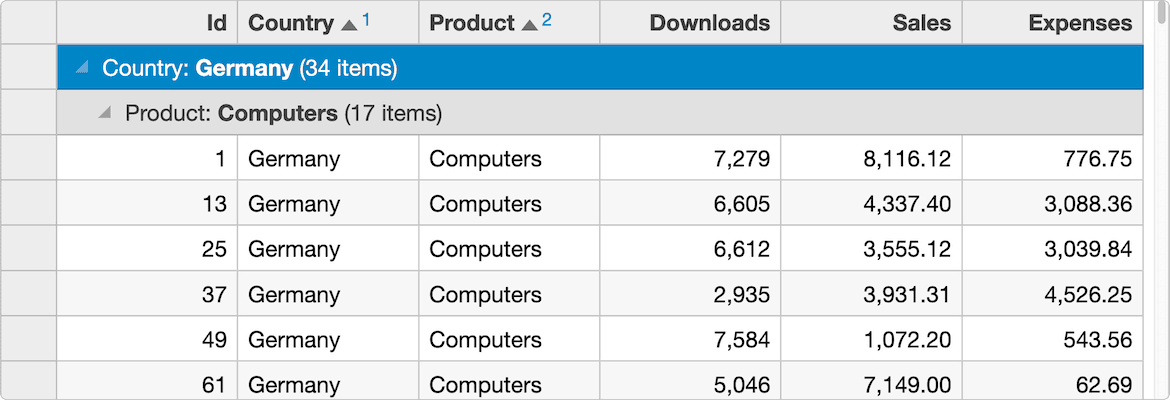The image size is (1170, 400).
Task: Collapse the Country: Germany group
Action: tap(82, 68)
